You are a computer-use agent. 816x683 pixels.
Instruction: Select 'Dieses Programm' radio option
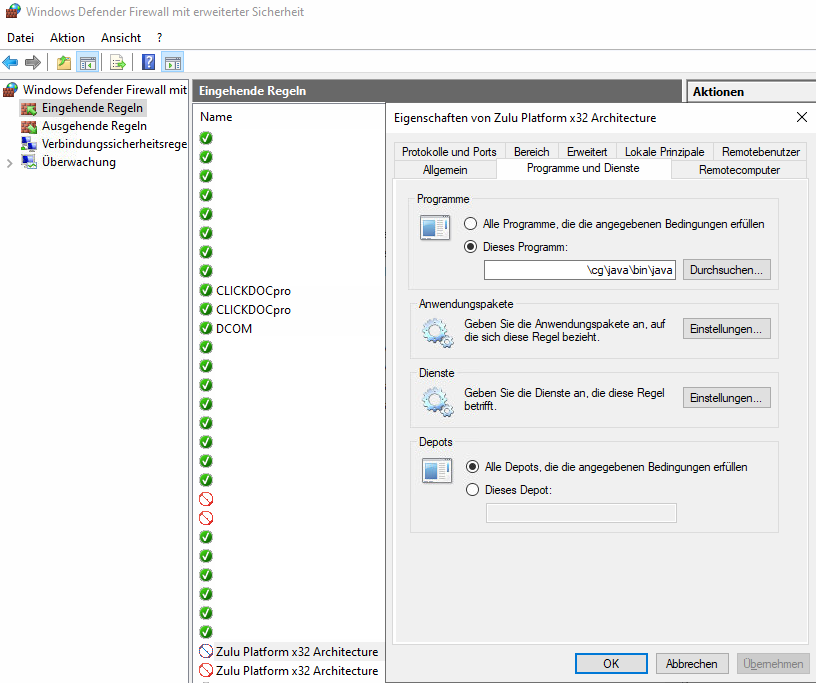click(x=470, y=247)
